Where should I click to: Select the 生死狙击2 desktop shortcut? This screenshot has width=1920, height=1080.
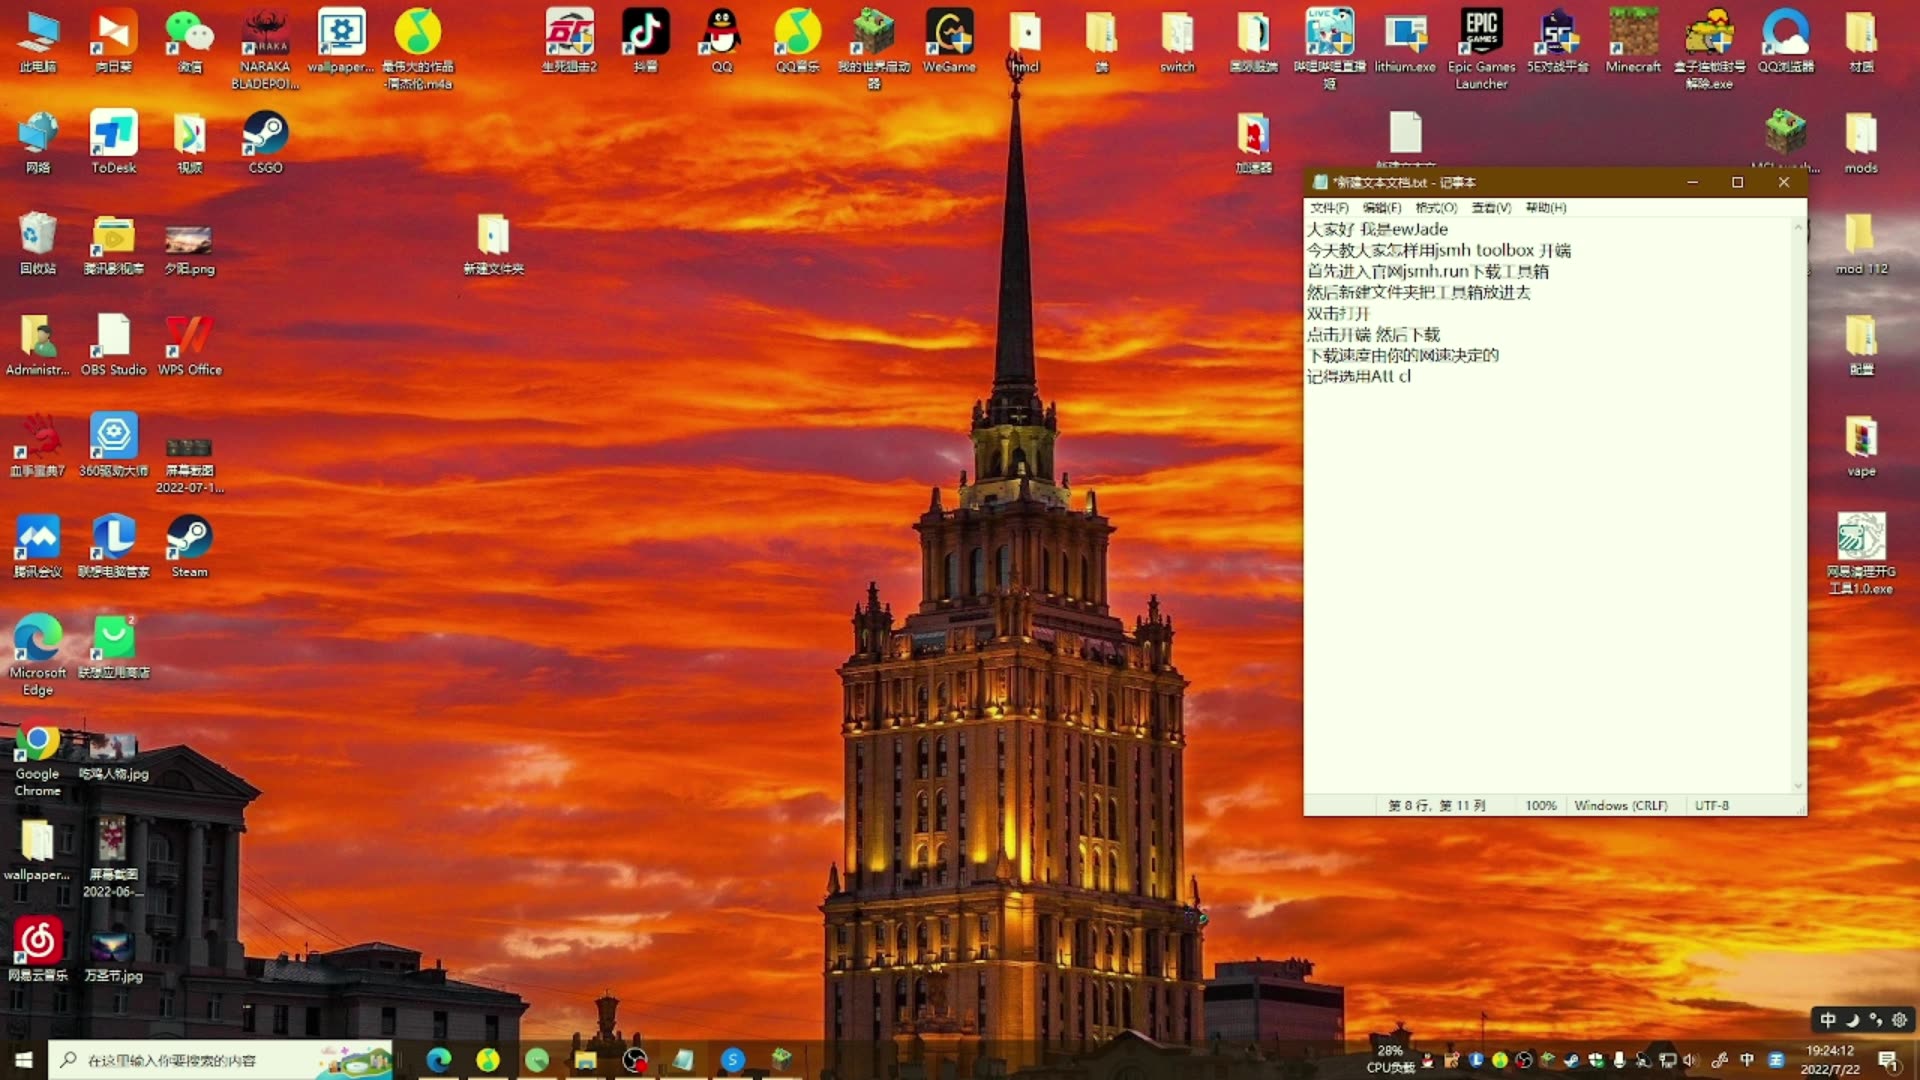(x=569, y=41)
